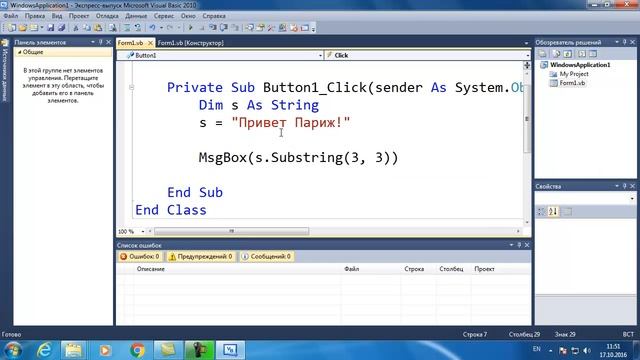The width and height of the screenshot is (640, 360).
Task: Open the Properties Window toolbar icon
Action: 260,28
